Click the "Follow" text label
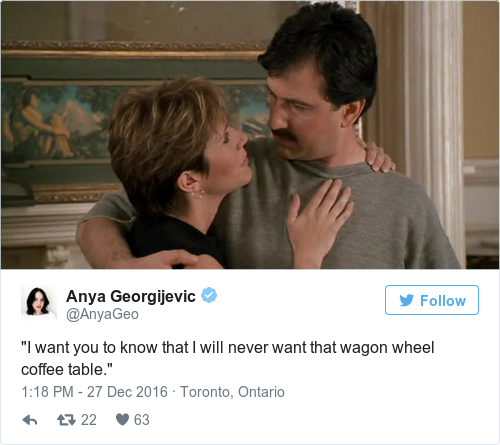This screenshot has width=500, height=445. [x=443, y=301]
